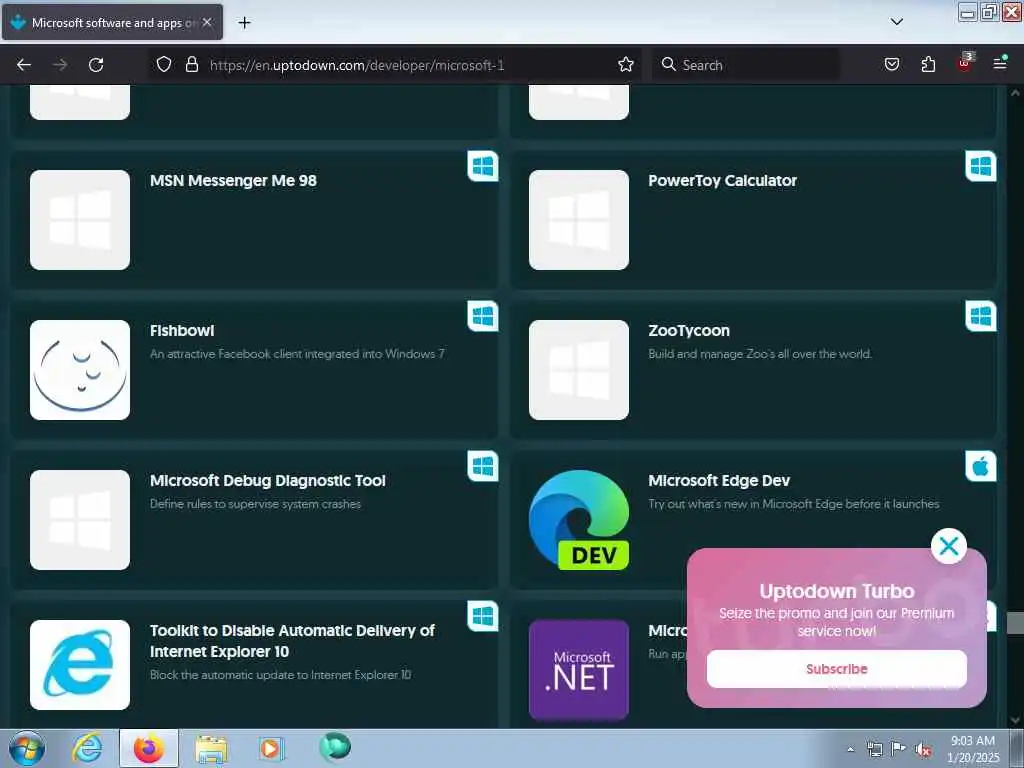Save page to Pocket
Viewport: 1024px width, 768px height.
891,64
